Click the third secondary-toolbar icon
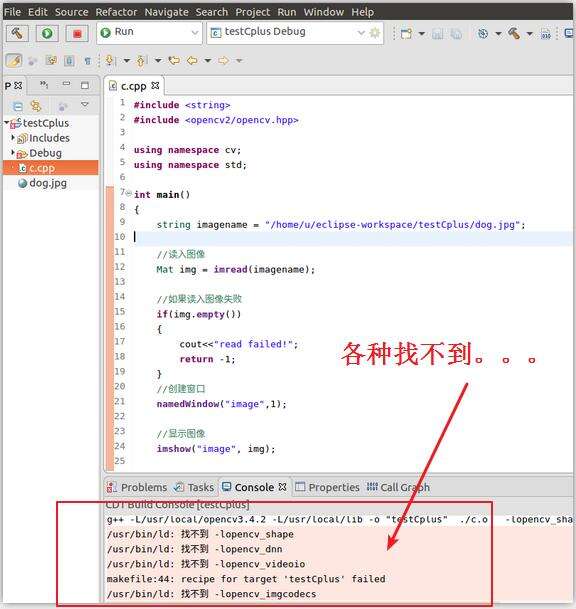Viewport: 576px width, 609px height. pyautogui.click(x=51, y=61)
